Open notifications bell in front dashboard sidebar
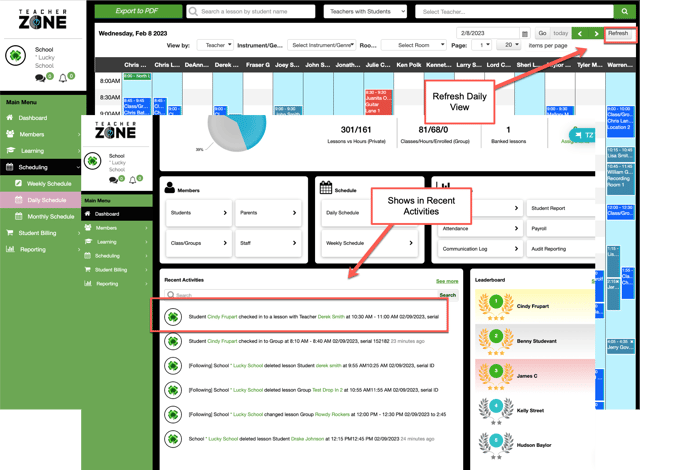 (133, 180)
